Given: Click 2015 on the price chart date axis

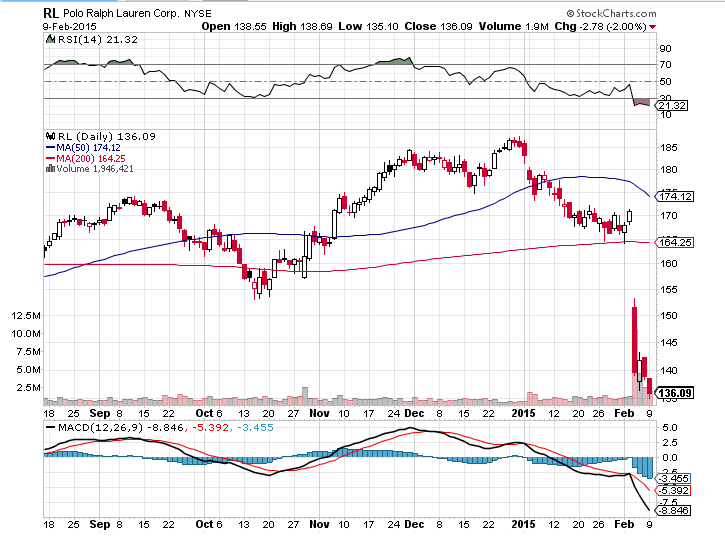Looking at the screenshot, I should point(523,413).
